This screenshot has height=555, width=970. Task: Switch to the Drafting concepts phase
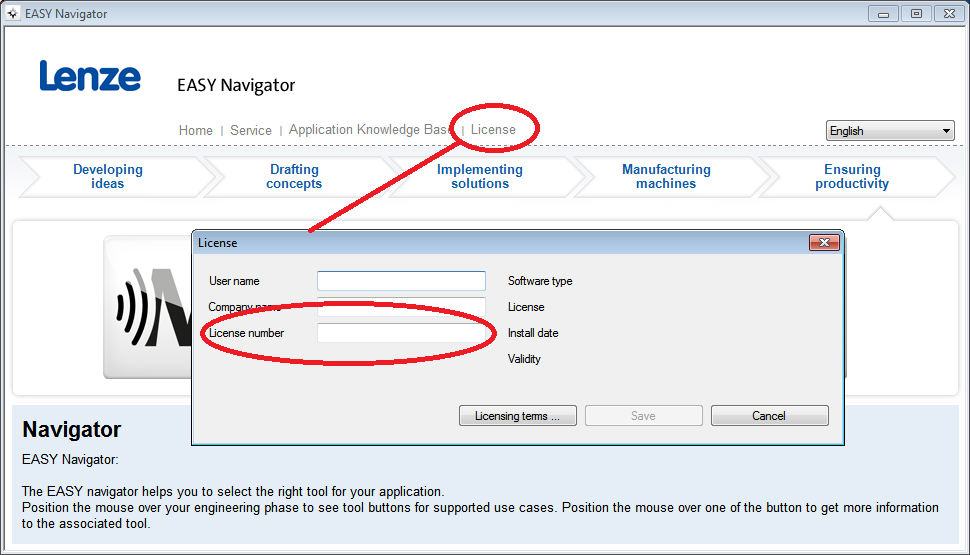[x=294, y=177]
